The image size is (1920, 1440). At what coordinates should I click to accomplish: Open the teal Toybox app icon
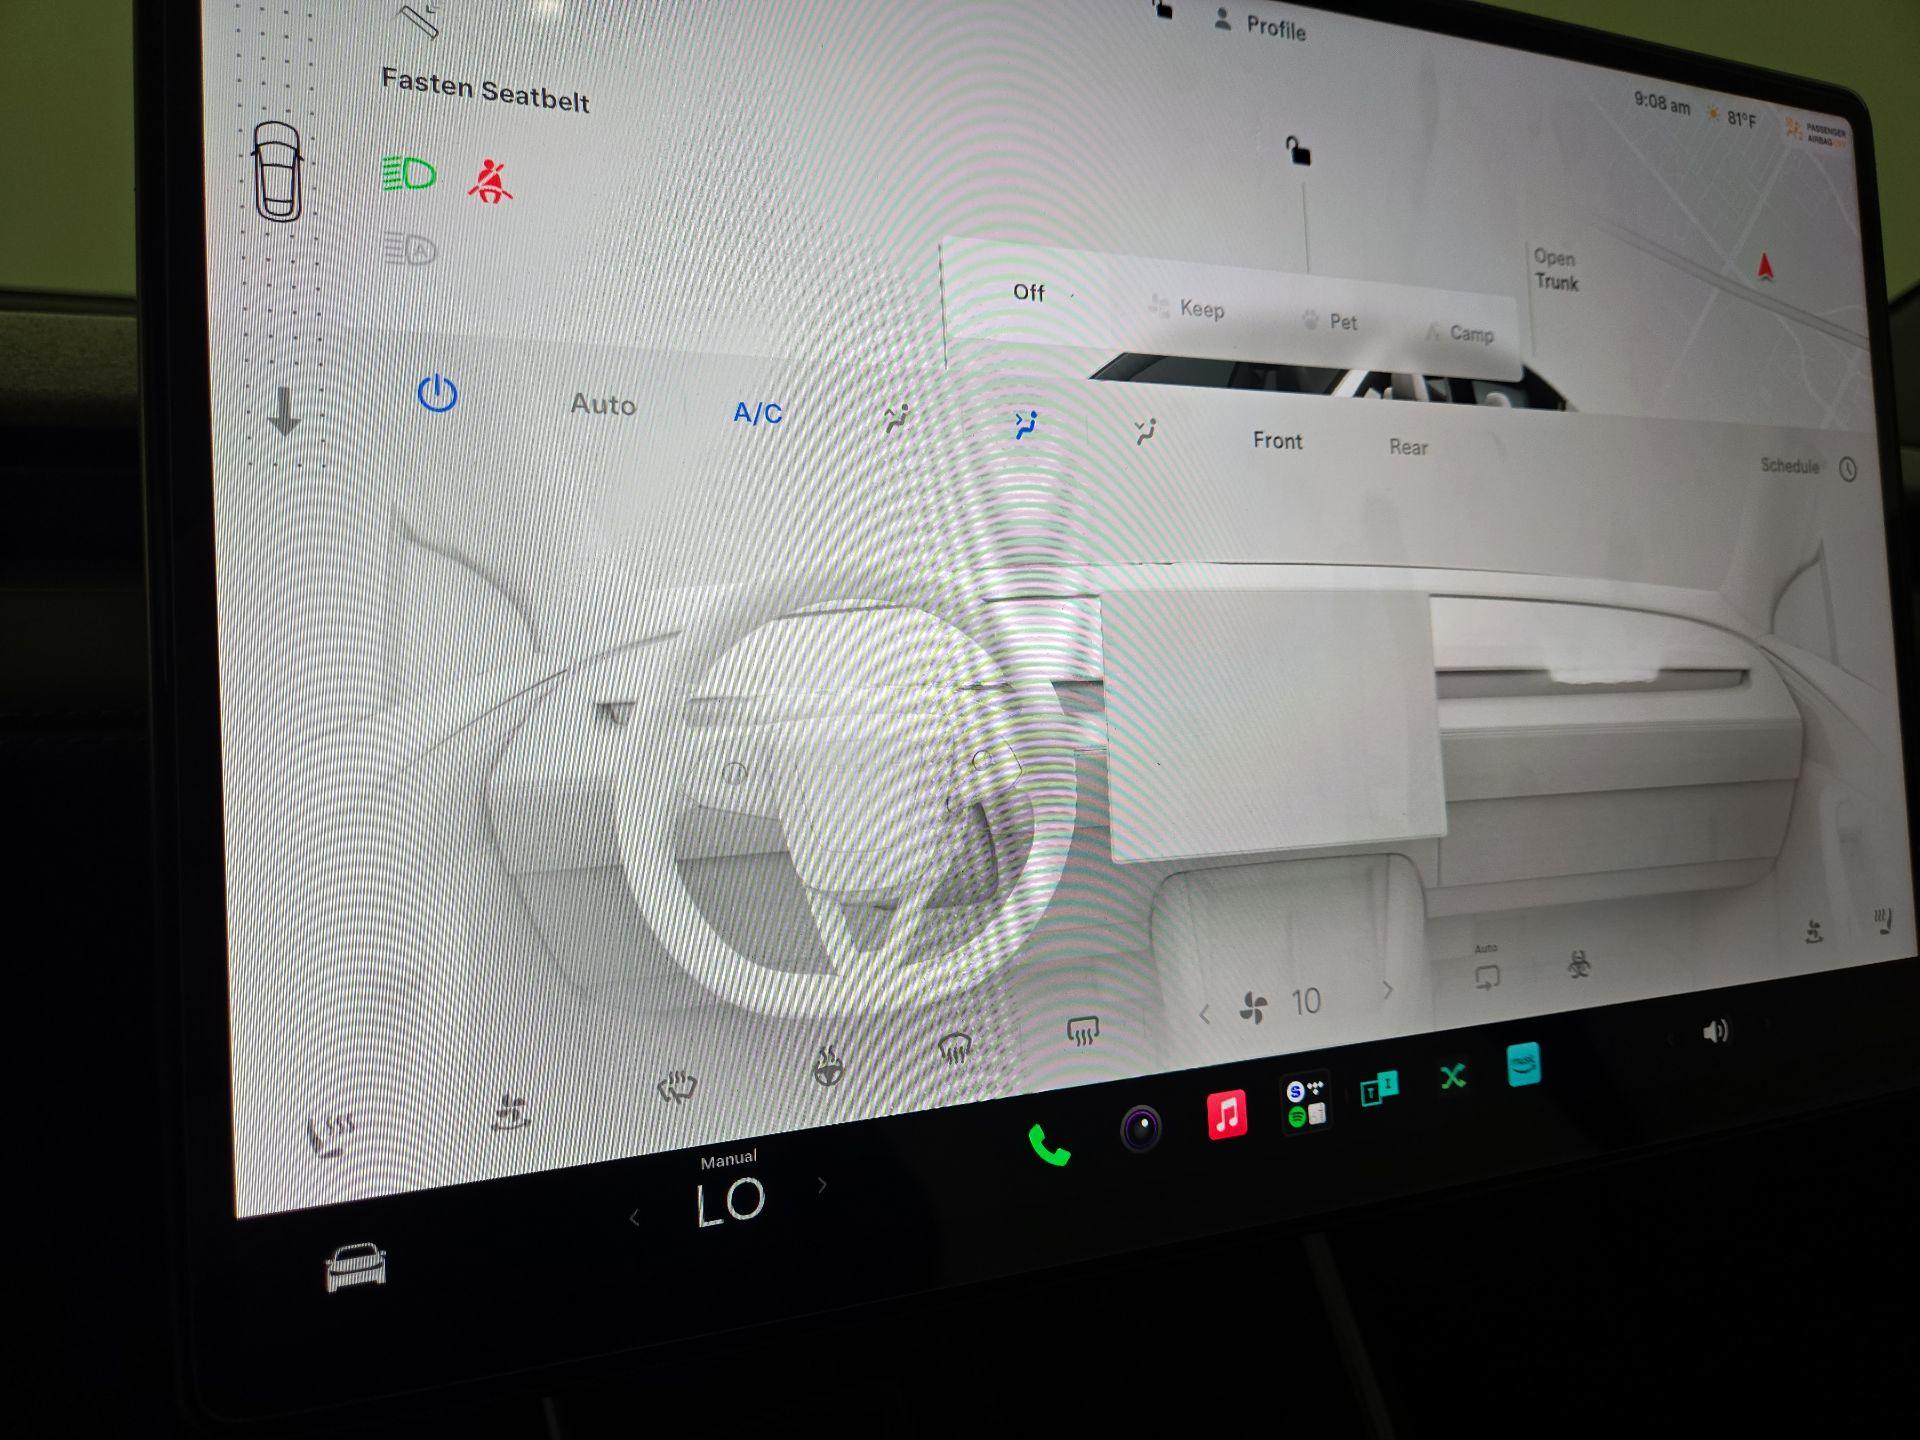1379,1088
